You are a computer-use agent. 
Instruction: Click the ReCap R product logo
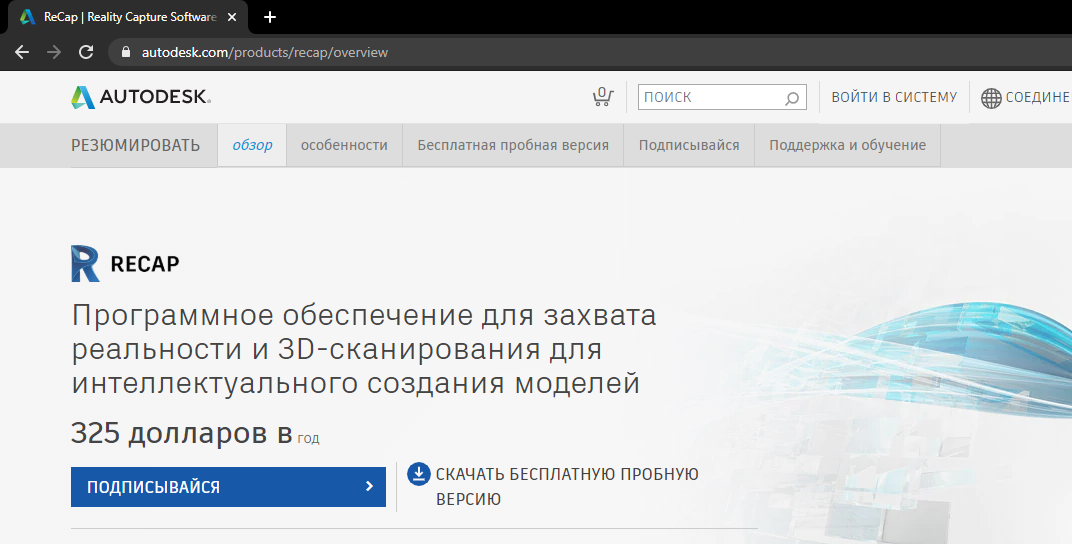pos(85,264)
